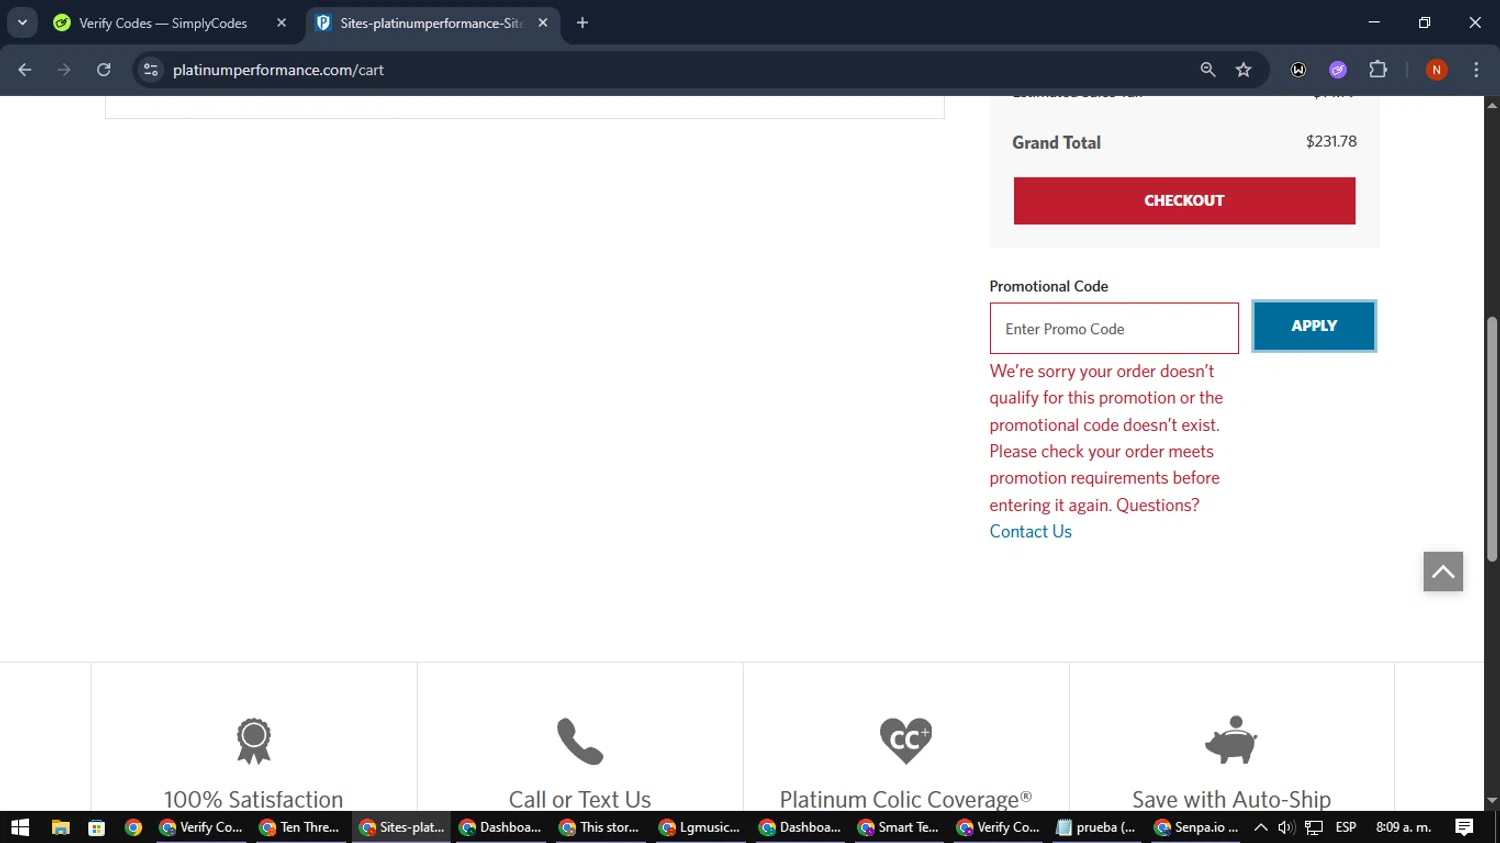Open Chrome three-dot menu
The width and height of the screenshot is (1500, 843).
[1476, 70]
